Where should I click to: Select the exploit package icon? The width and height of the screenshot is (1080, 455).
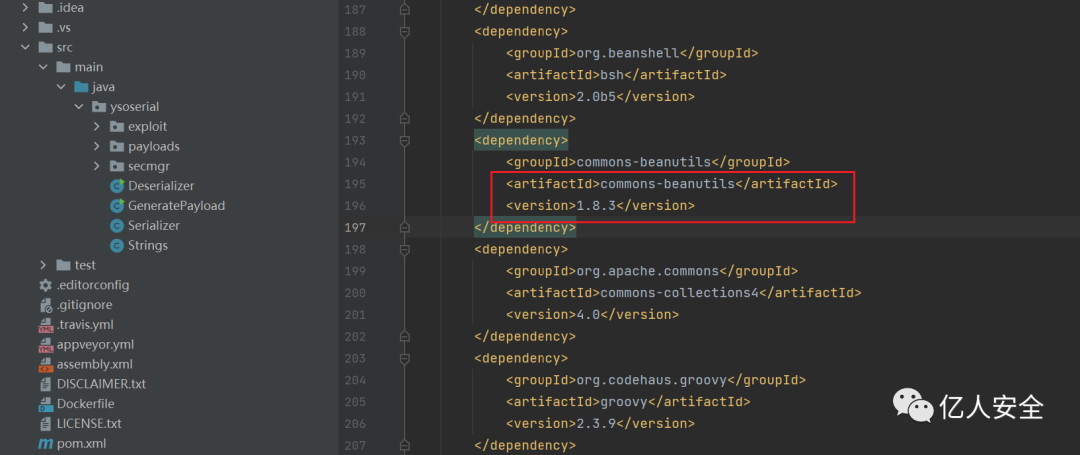pyautogui.click(x=117, y=127)
